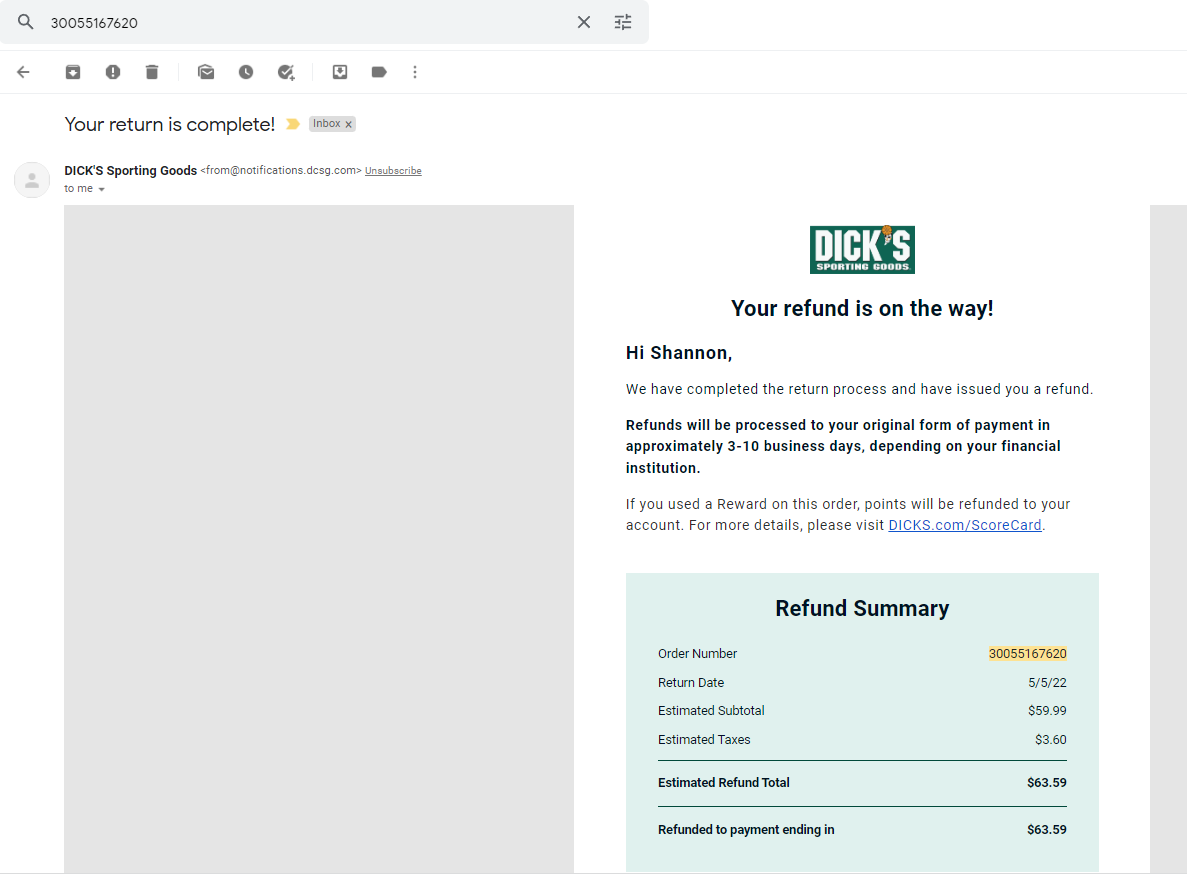
Task: Click the DICK'S Sporting Goods logo
Action: (862, 250)
